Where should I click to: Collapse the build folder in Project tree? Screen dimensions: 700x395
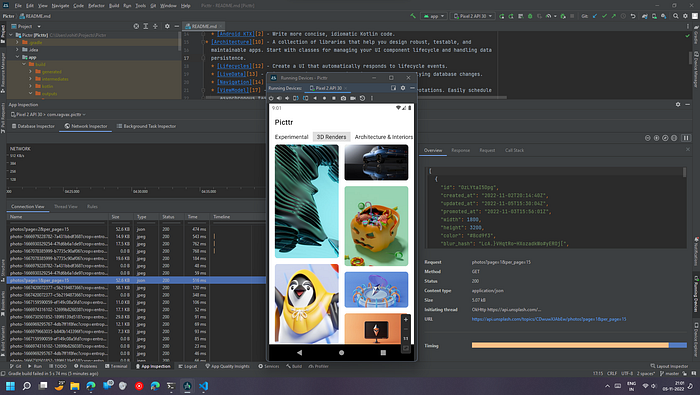tap(24, 64)
